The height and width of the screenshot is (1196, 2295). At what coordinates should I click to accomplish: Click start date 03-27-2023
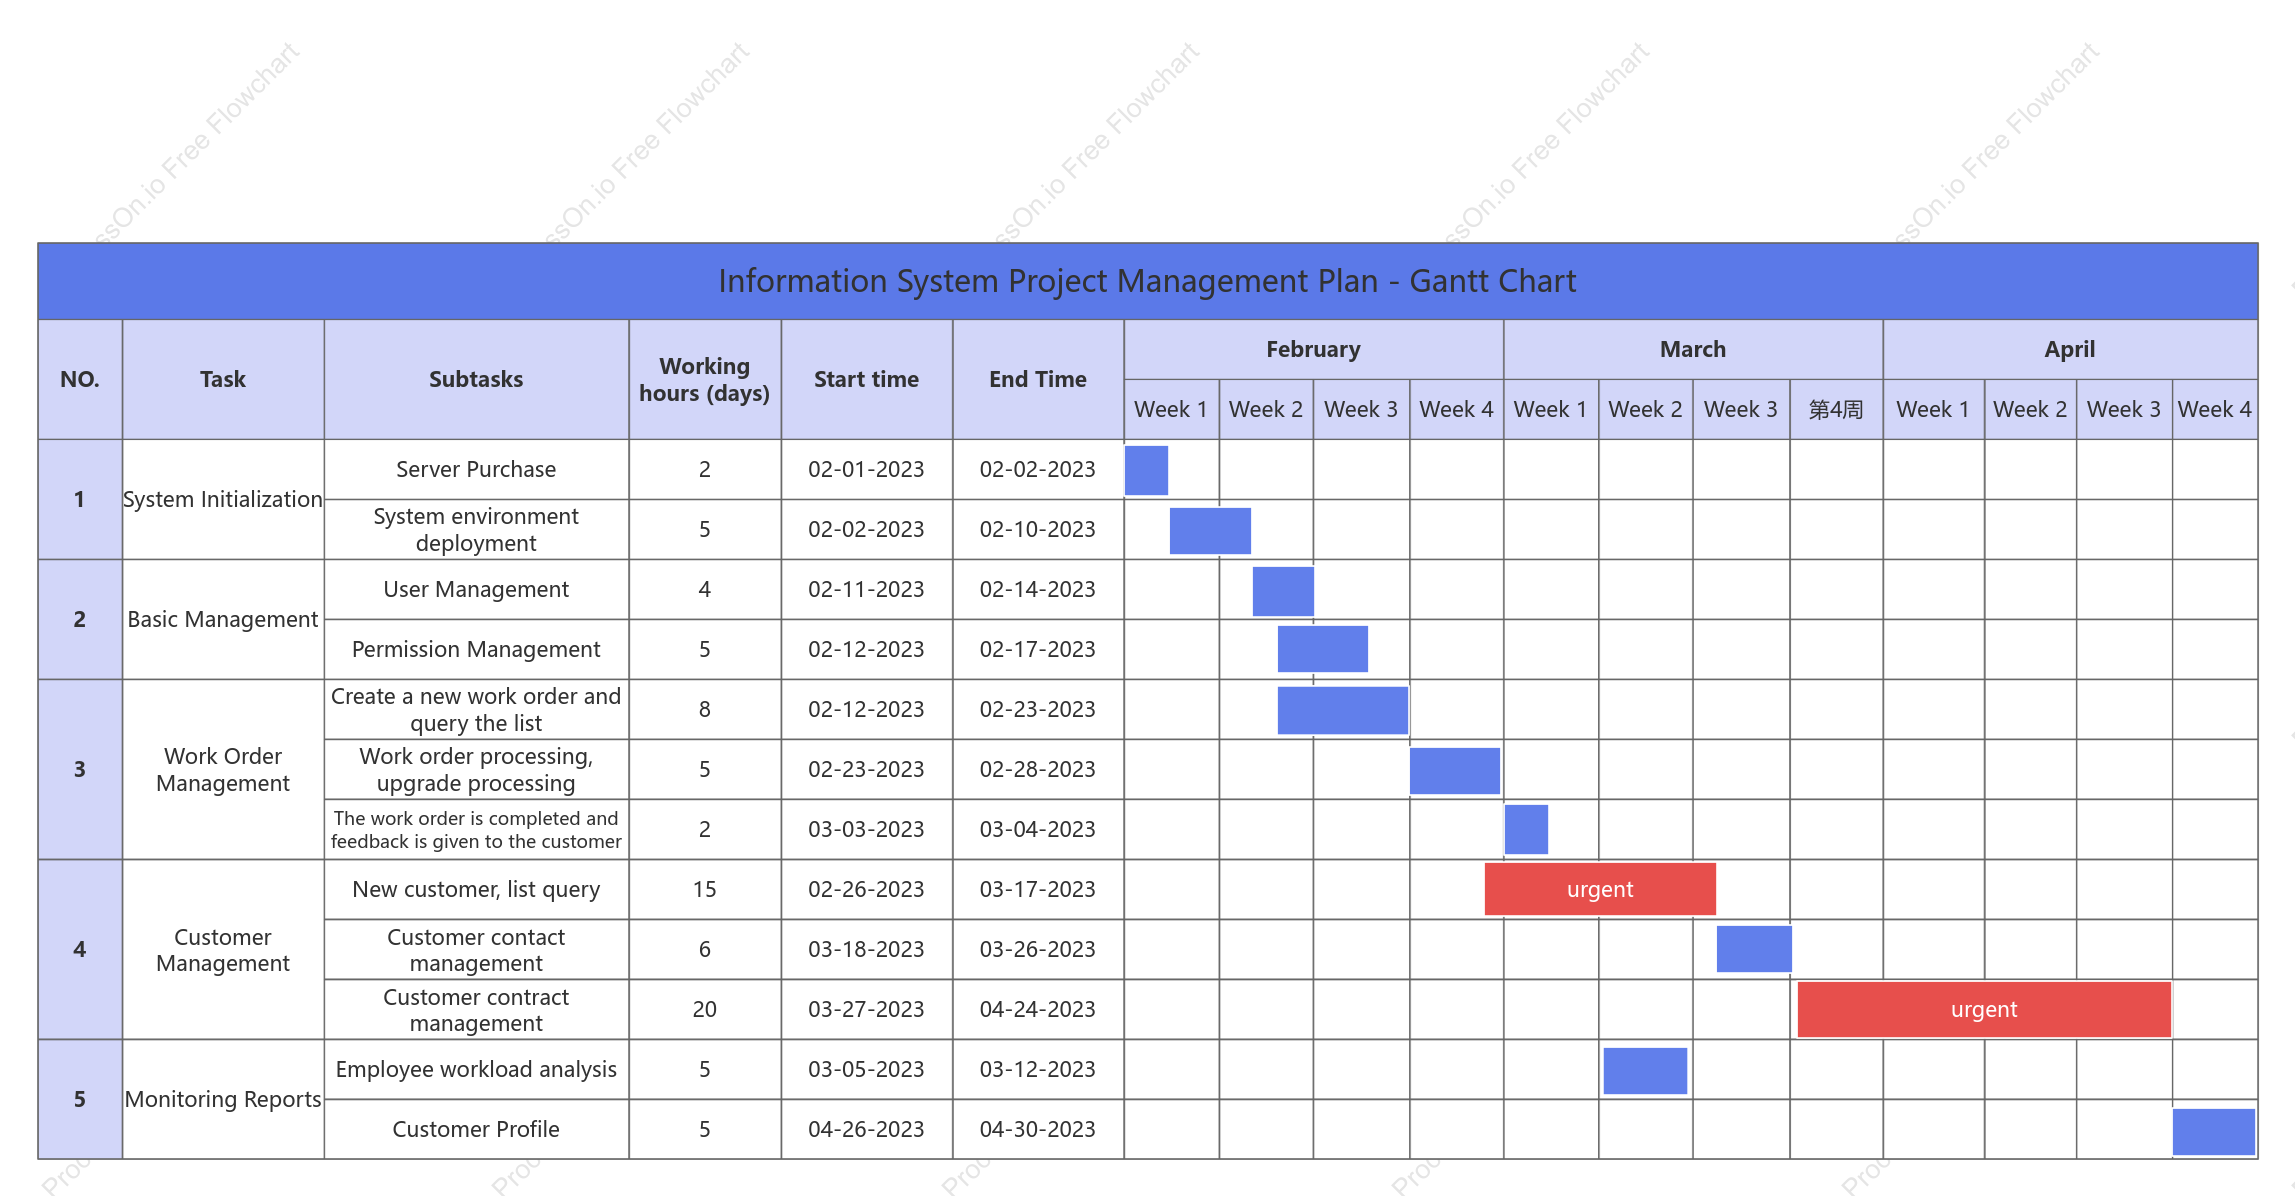point(866,1009)
